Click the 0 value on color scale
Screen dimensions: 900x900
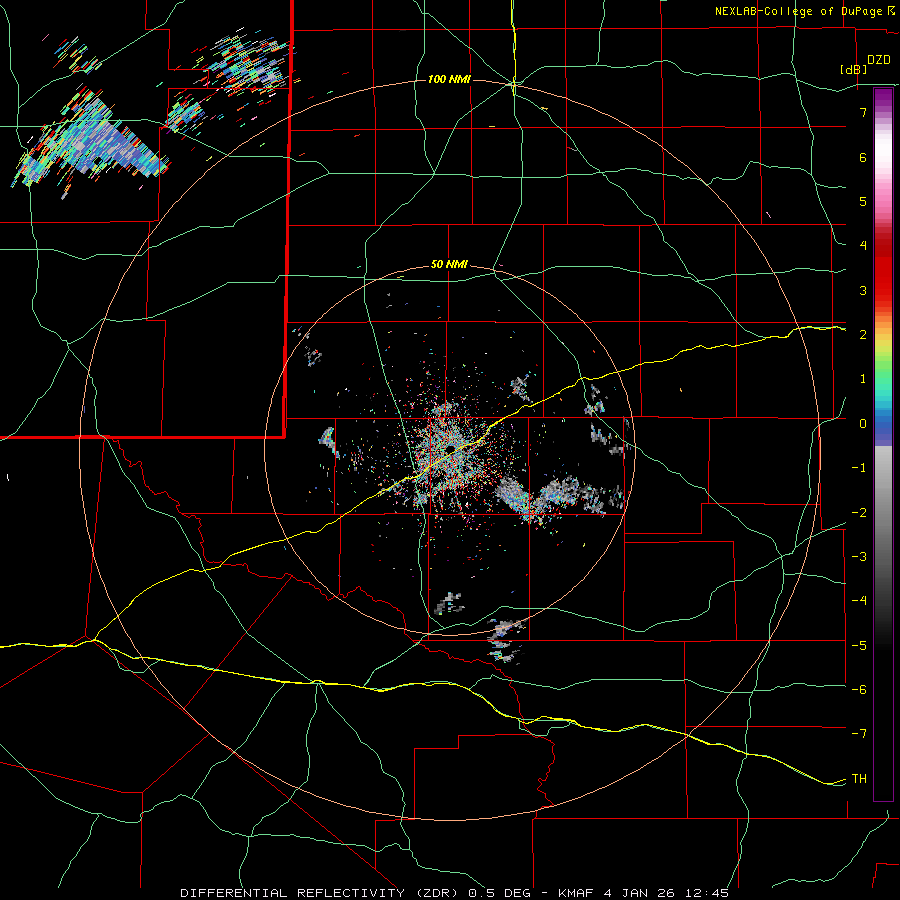click(862, 424)
